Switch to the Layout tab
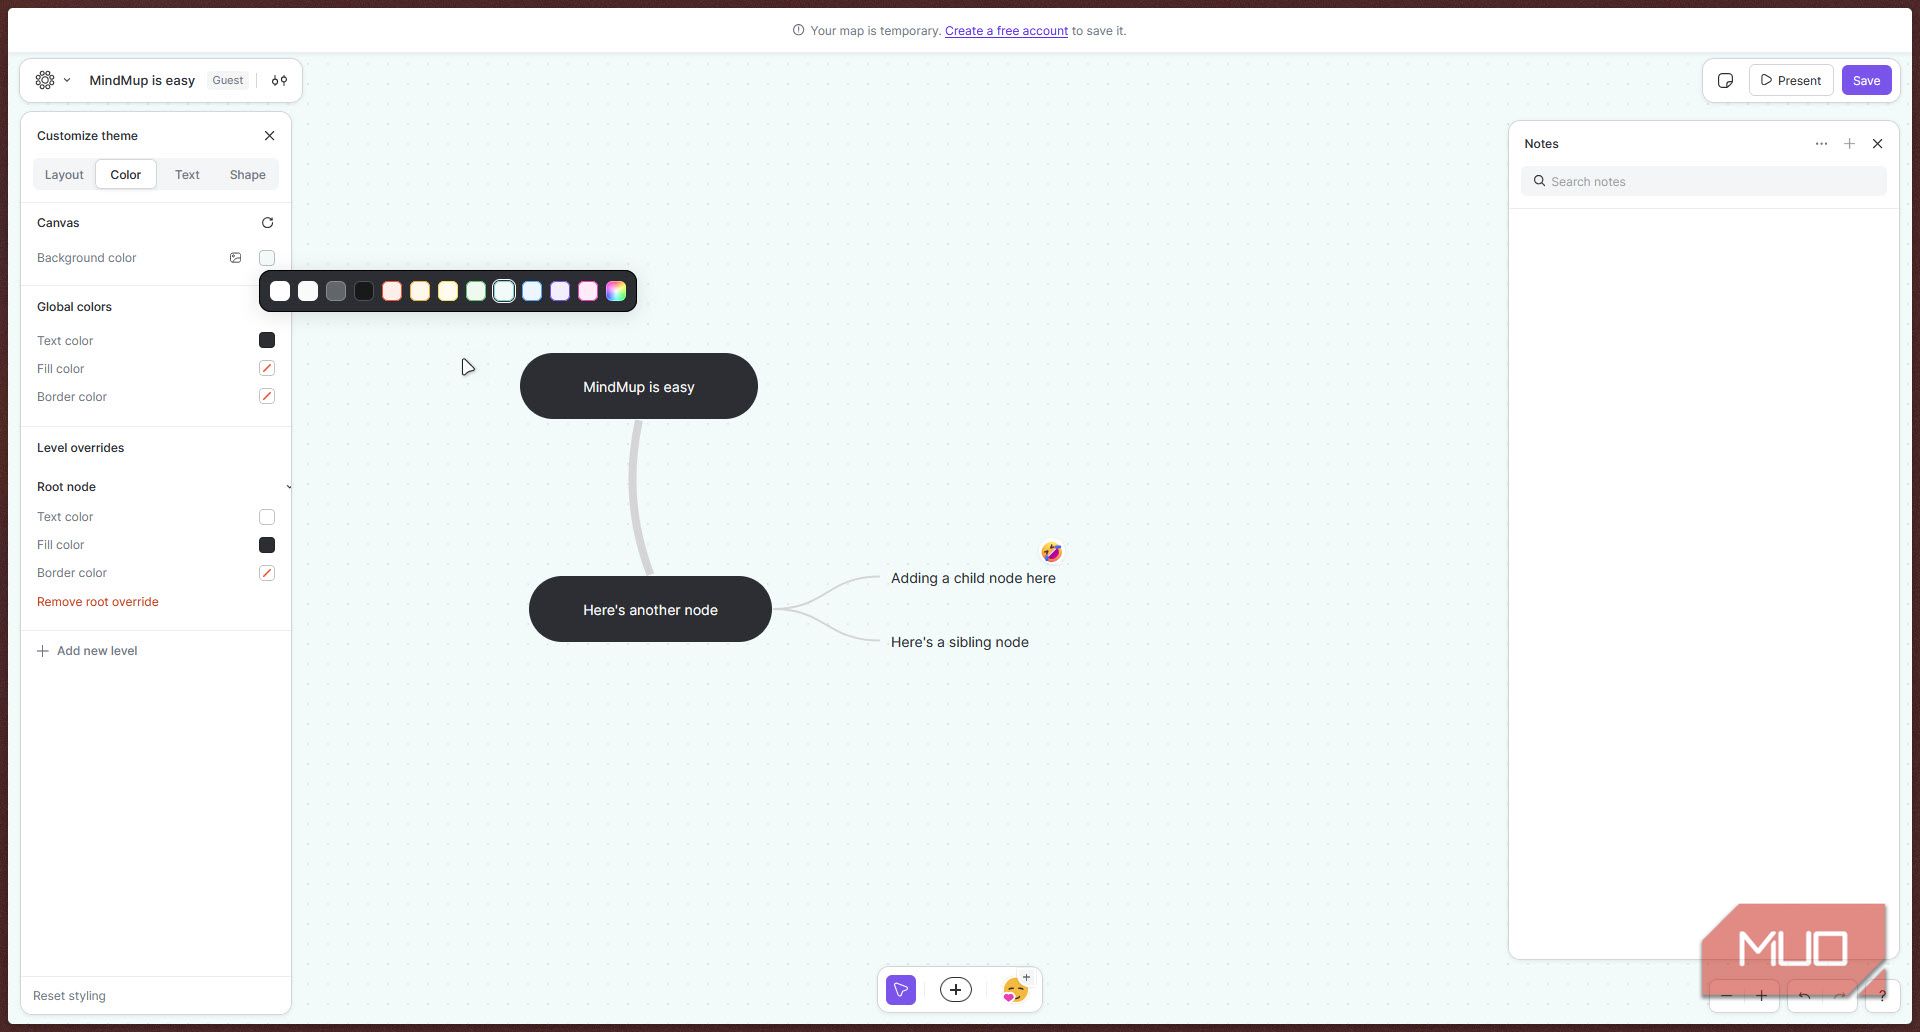 coord(64,175)
